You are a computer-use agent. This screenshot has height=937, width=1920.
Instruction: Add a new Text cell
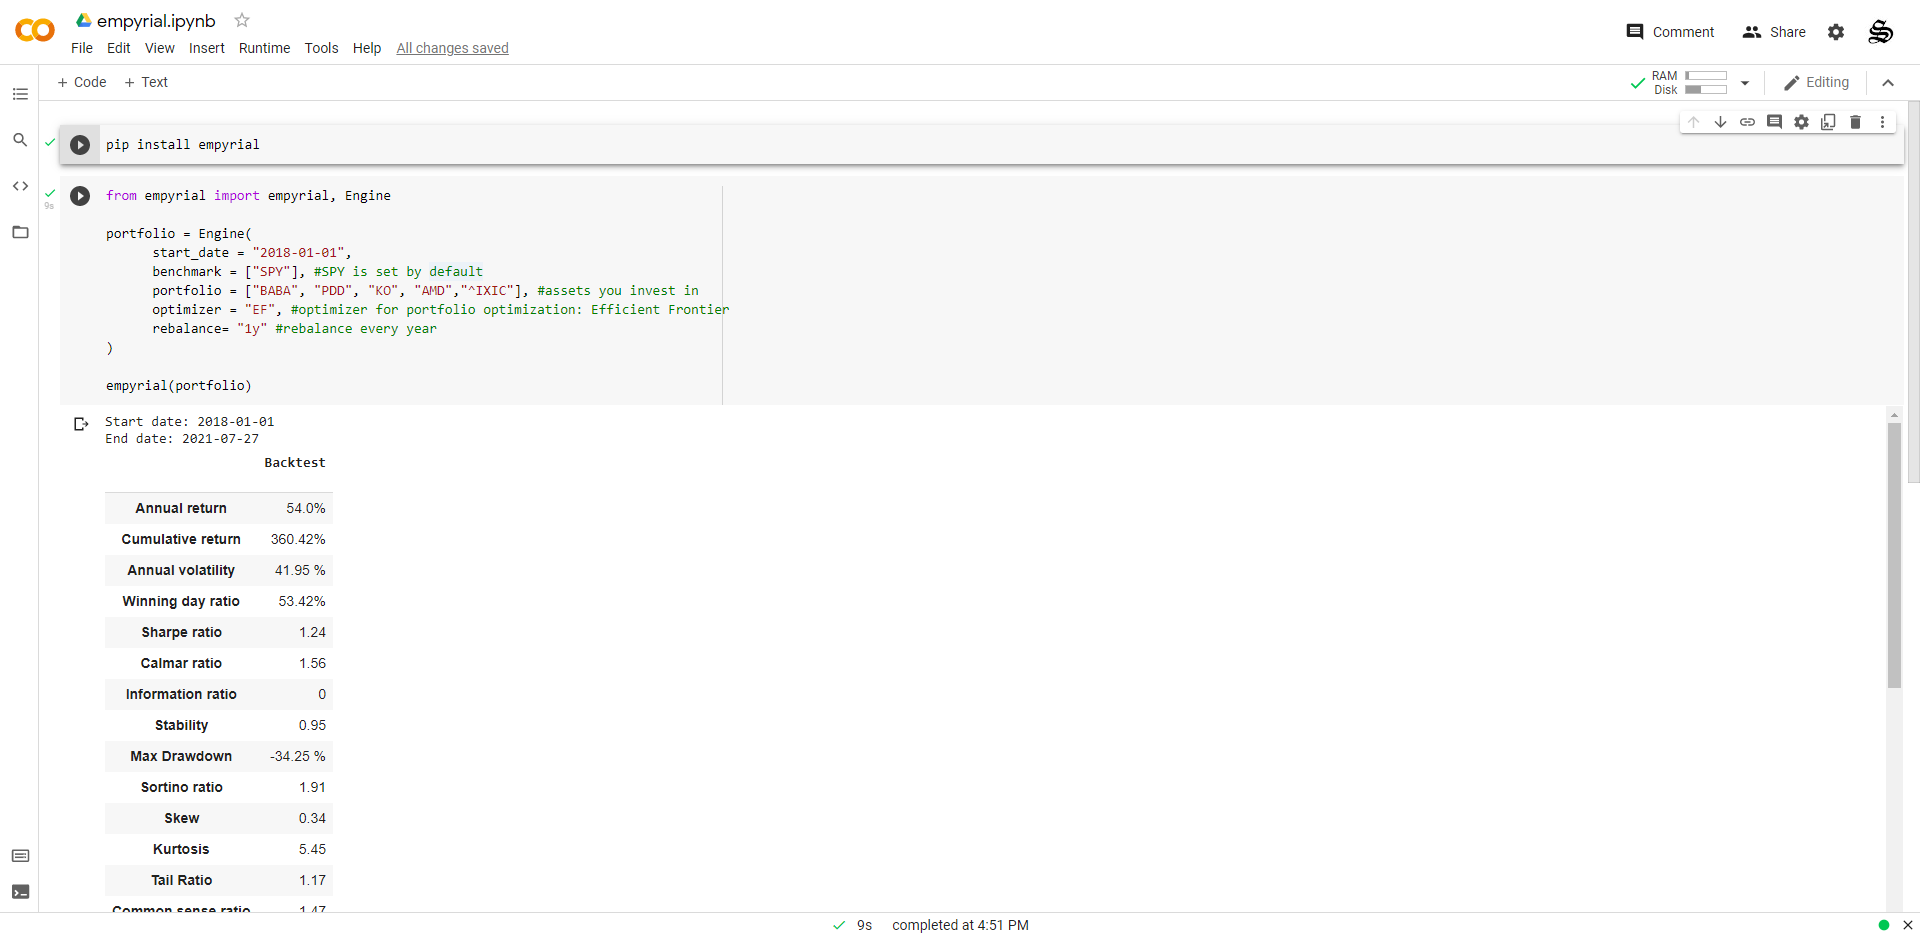pos(146,82)
